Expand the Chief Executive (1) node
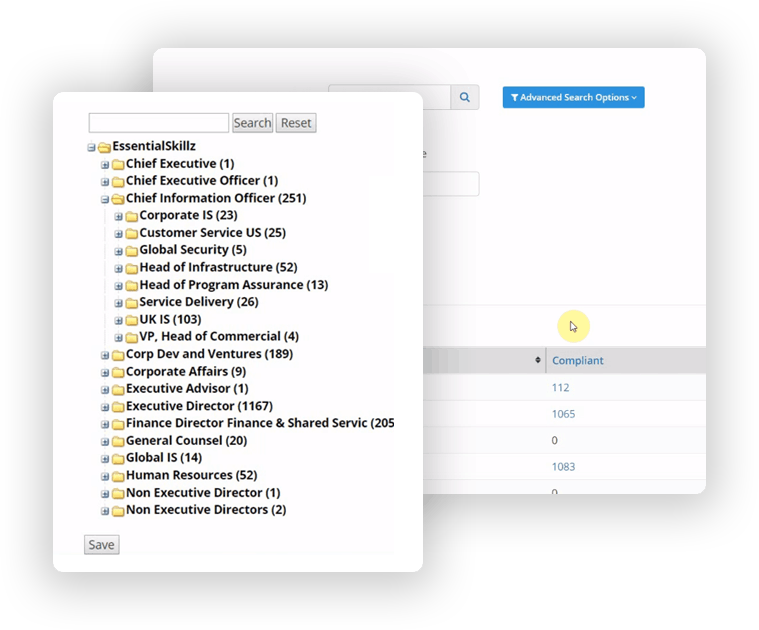Screen dimensions: 759x630 [105, 165]
